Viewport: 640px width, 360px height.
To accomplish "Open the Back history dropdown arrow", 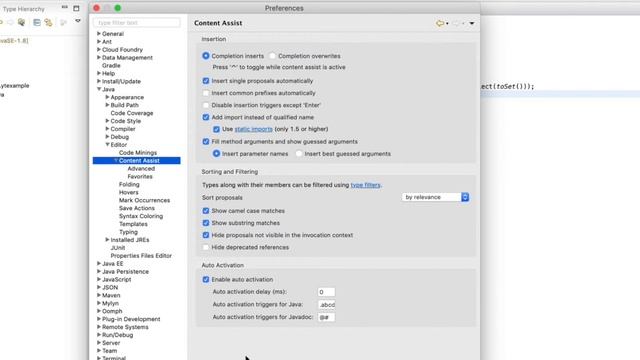I will [x=447, y=24].
